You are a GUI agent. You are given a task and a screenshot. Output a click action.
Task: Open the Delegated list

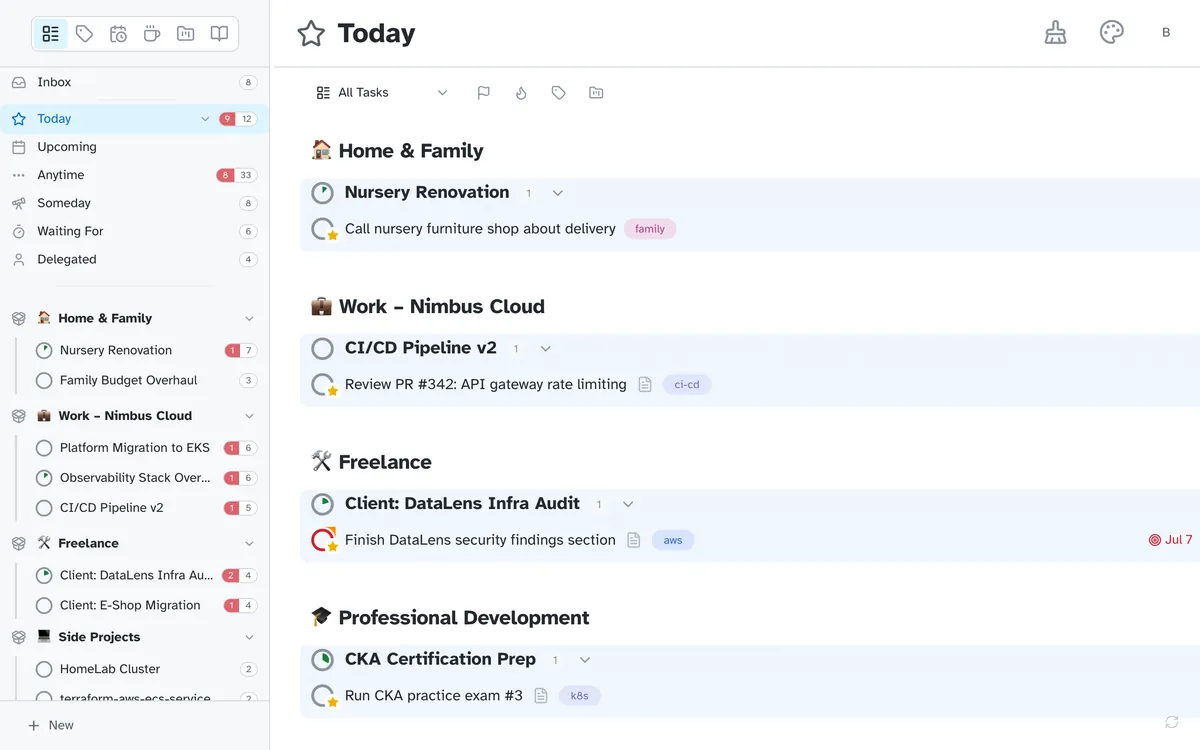tap(134, 259)
